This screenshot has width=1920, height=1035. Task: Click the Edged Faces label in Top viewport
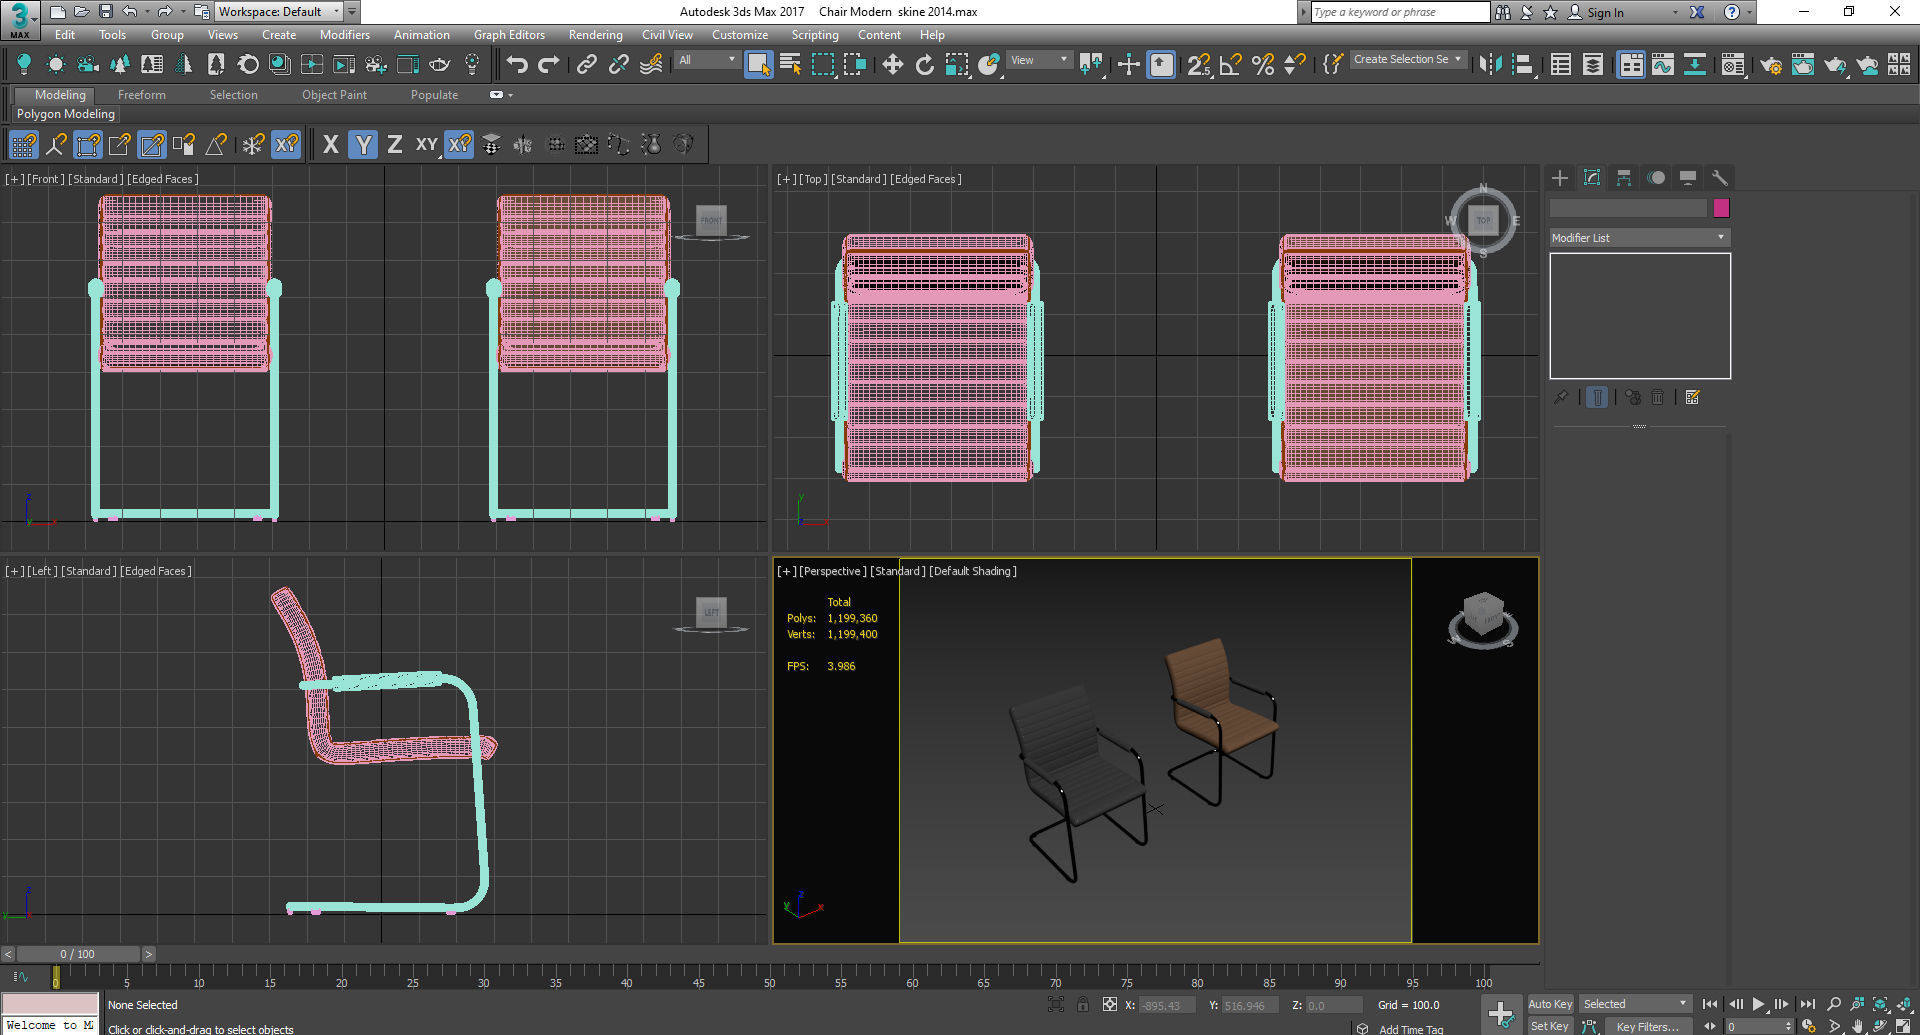pos(926,179)
